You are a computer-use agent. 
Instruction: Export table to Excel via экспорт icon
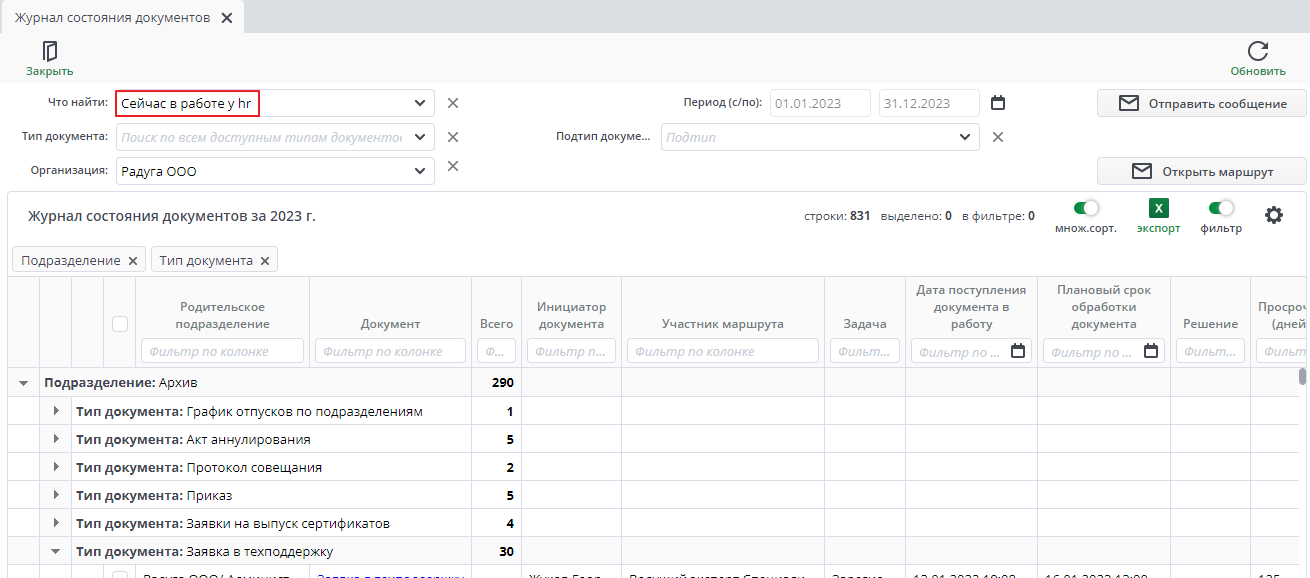tap(1158, 208)
